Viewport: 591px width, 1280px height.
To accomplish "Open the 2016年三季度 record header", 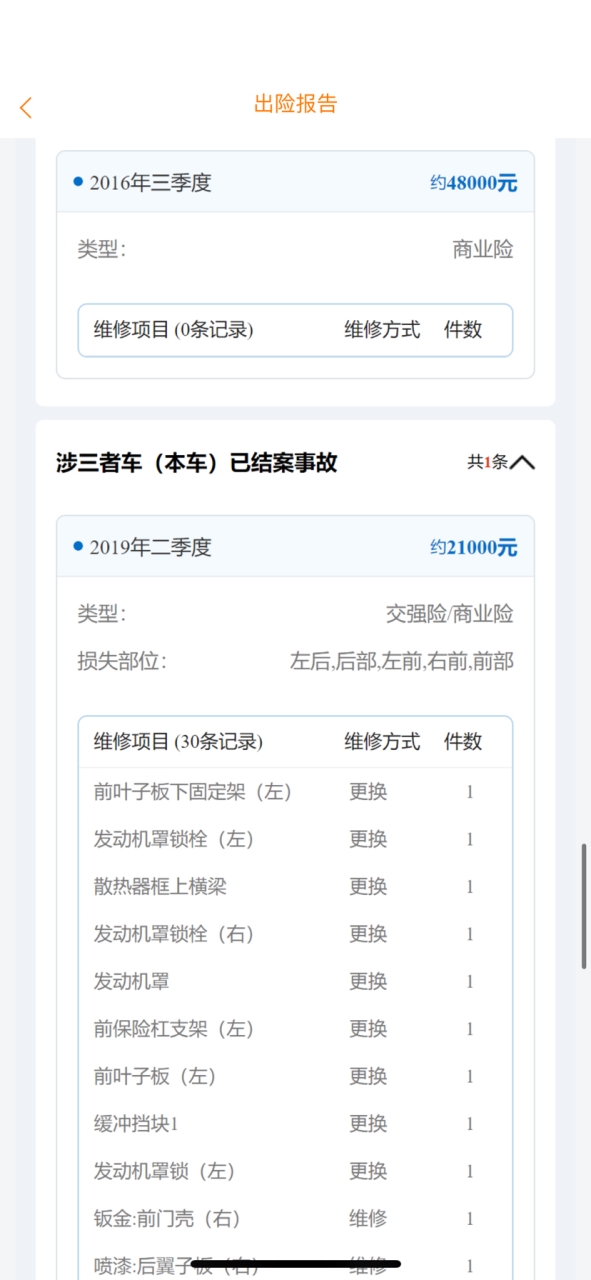I will click(x=295, y=182).
